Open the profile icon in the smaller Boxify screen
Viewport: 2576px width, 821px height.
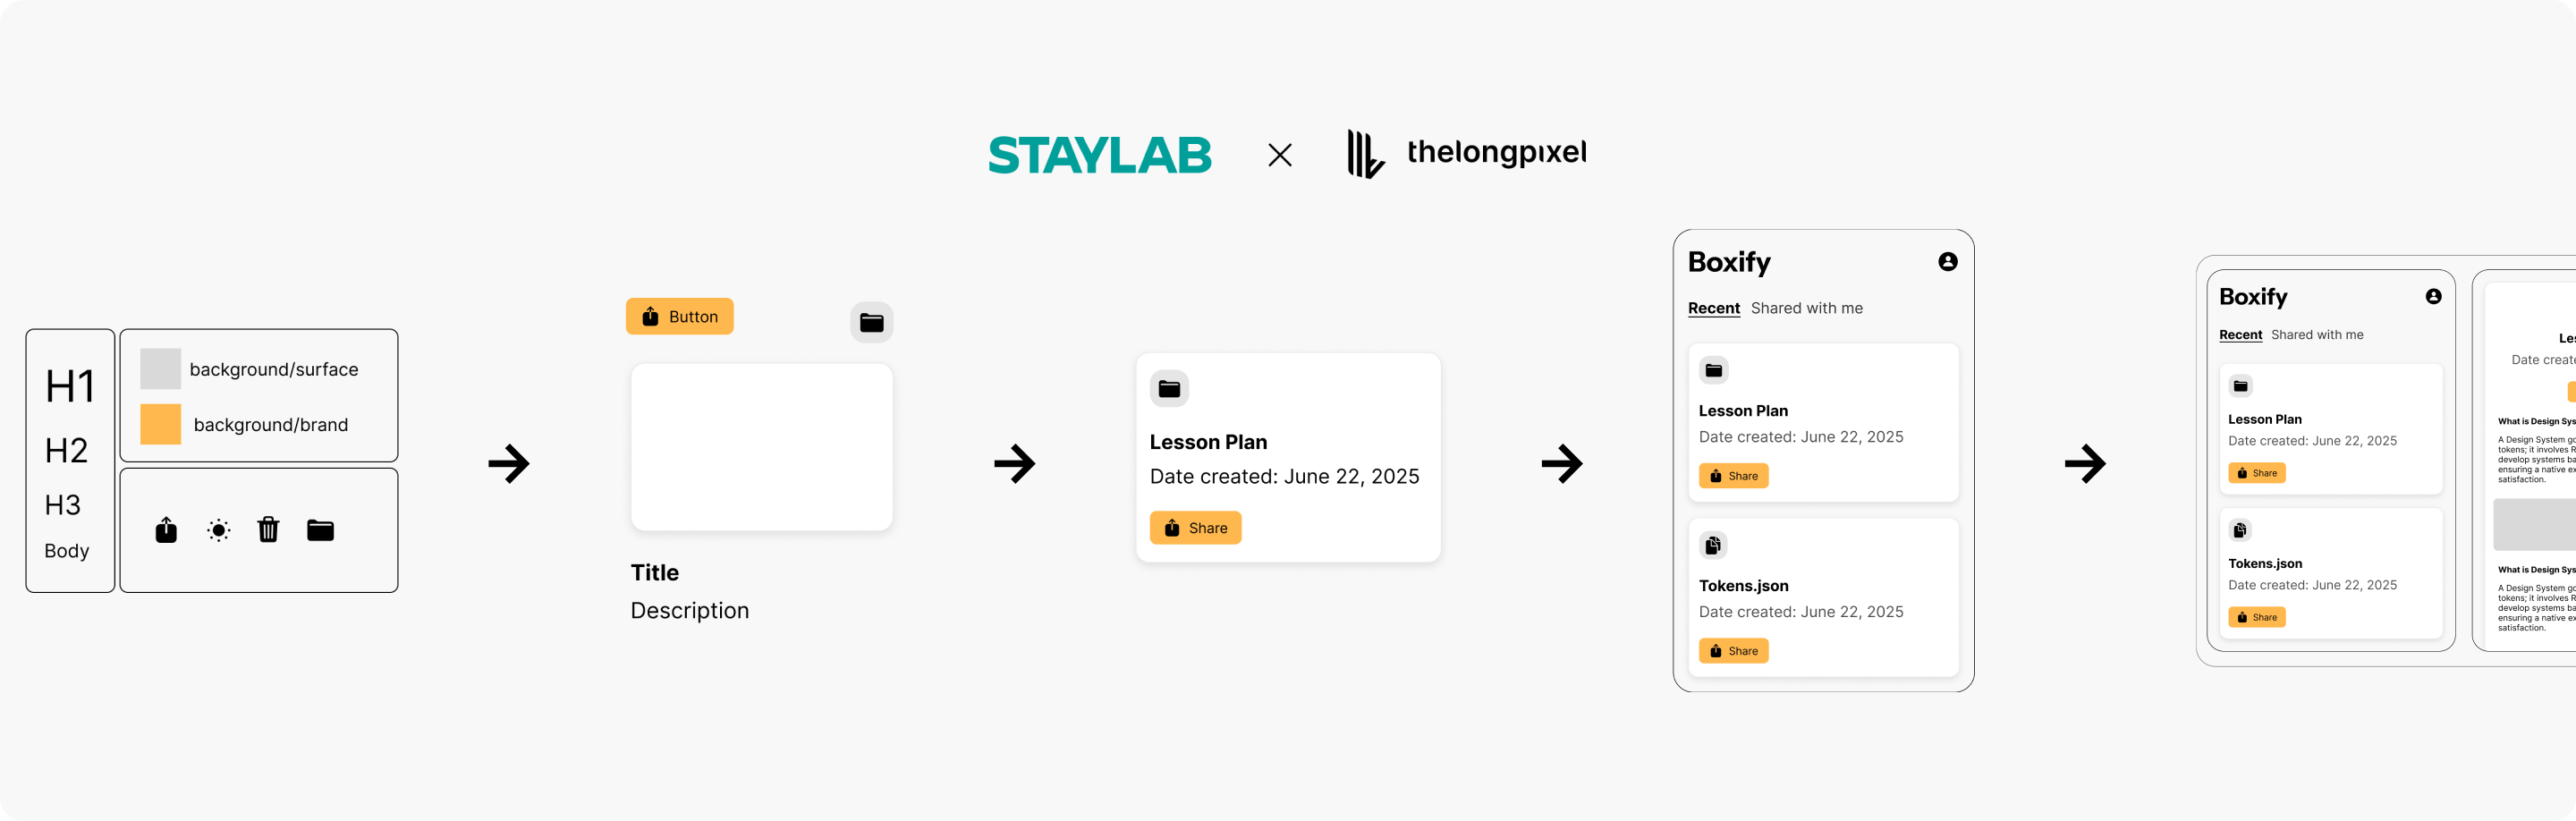2433,297
